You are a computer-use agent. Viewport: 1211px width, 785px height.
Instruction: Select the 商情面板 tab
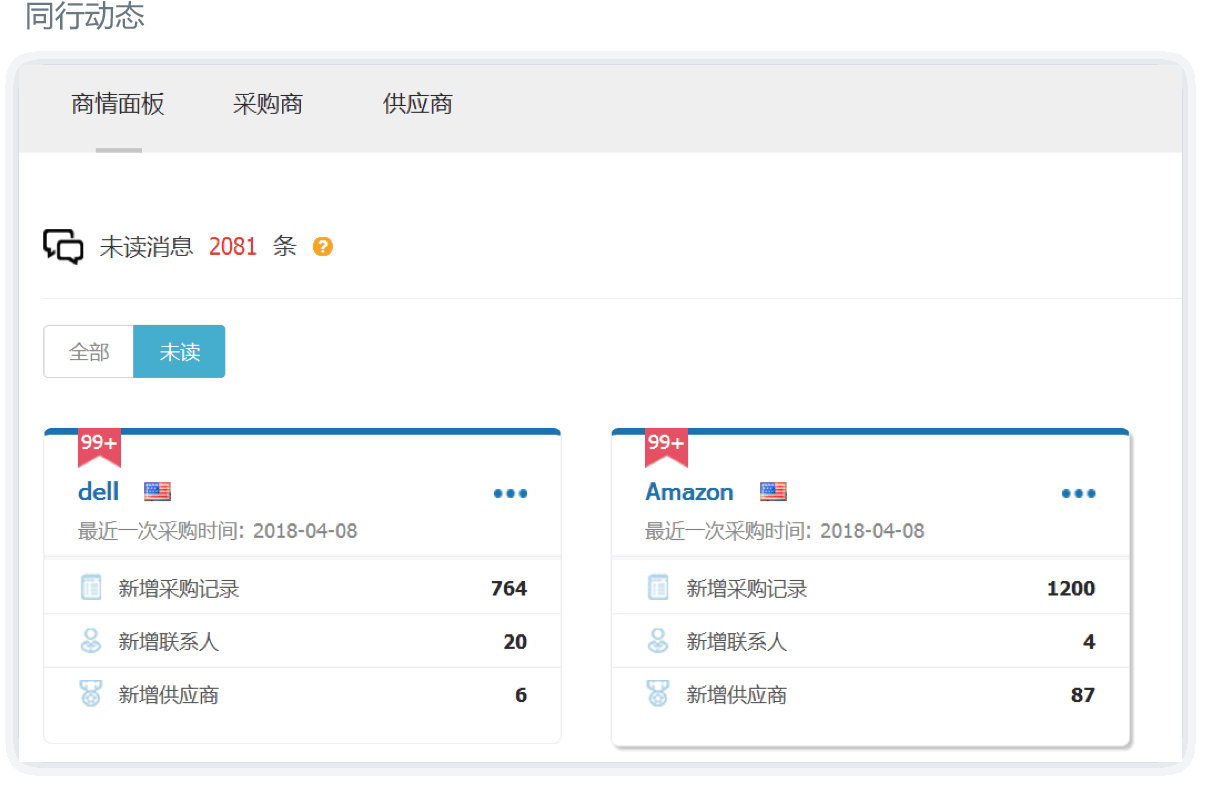click(118, 104)
